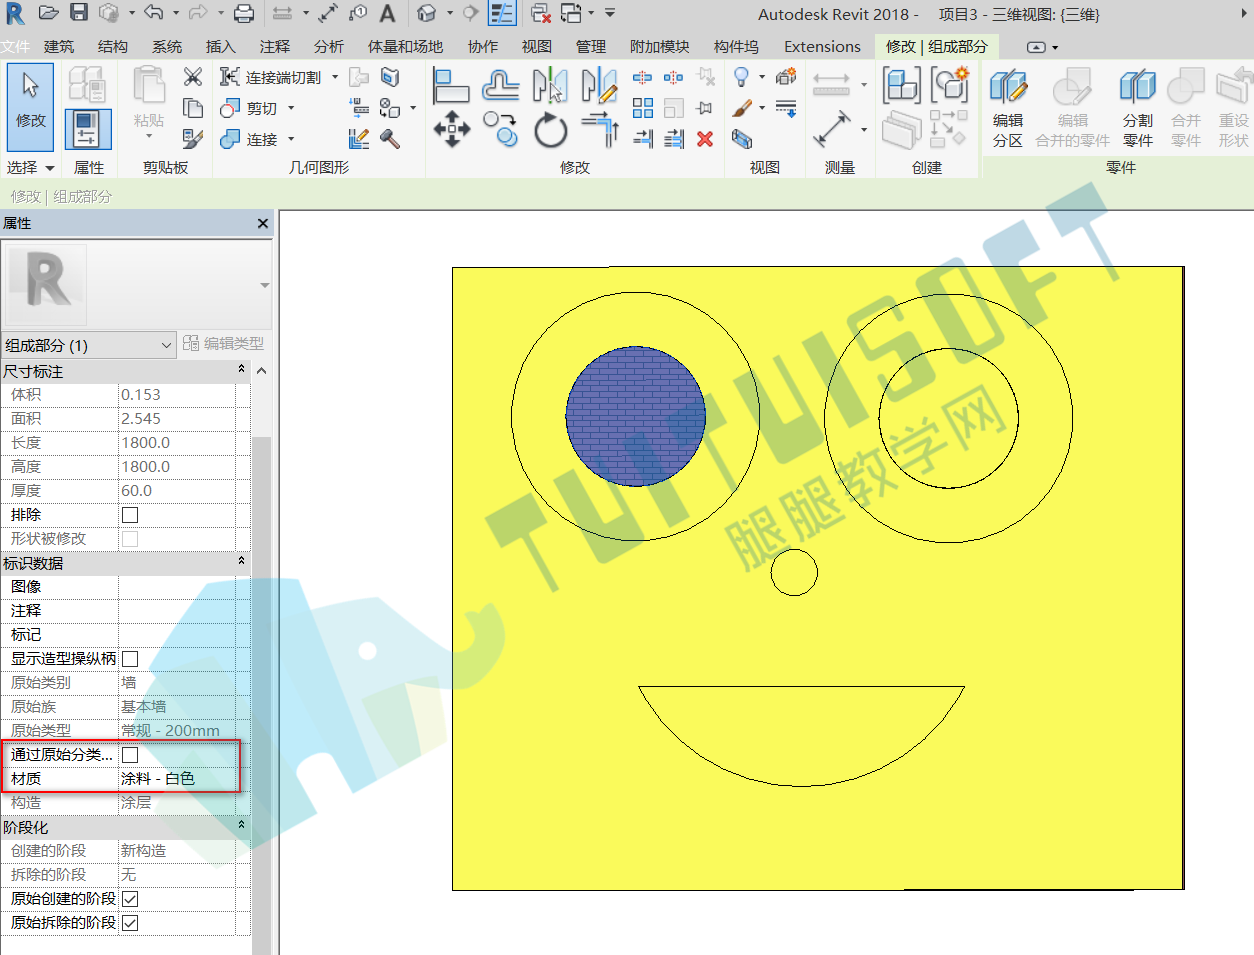Enable 显示造型操纵柄 checkbox
1254x955 pixels.
[130, 659]
